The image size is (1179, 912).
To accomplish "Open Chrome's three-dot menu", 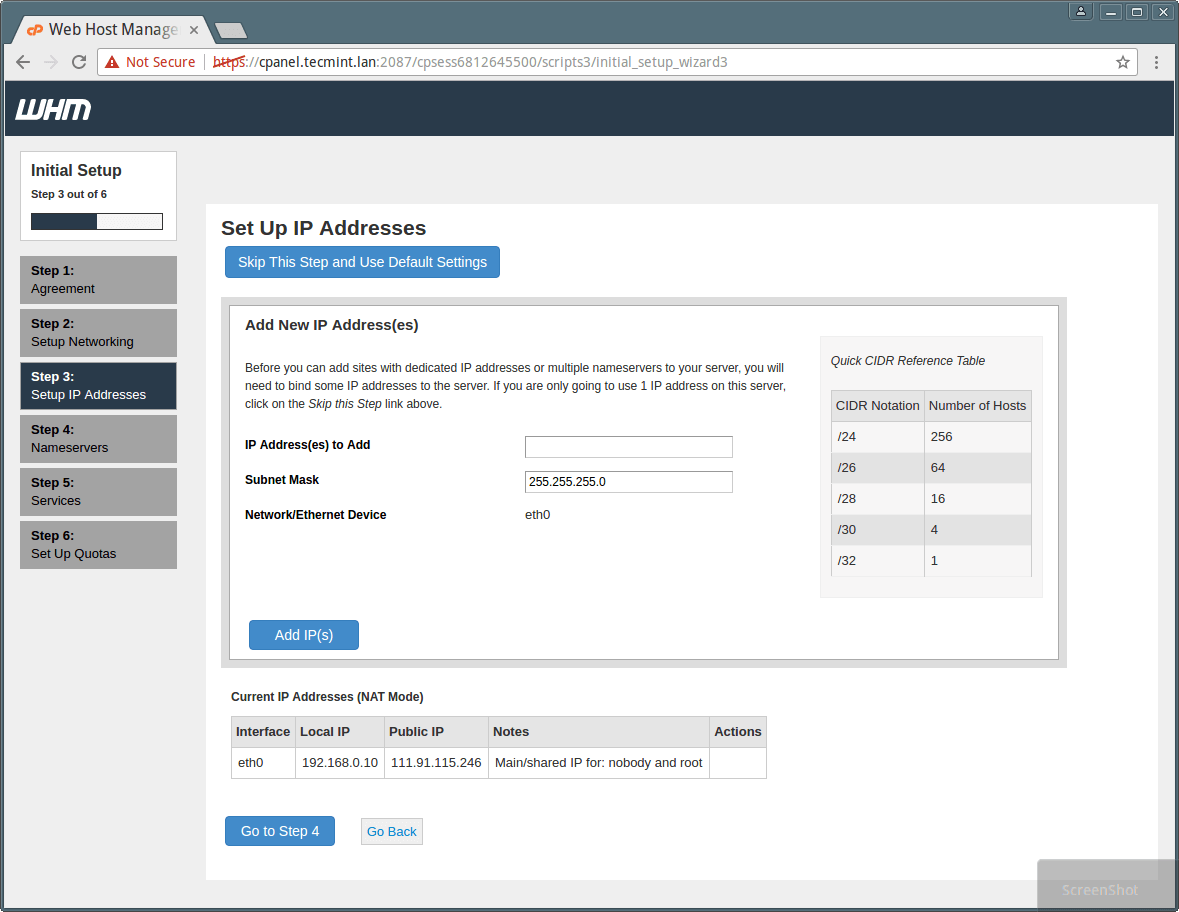I will point(1156,62).
